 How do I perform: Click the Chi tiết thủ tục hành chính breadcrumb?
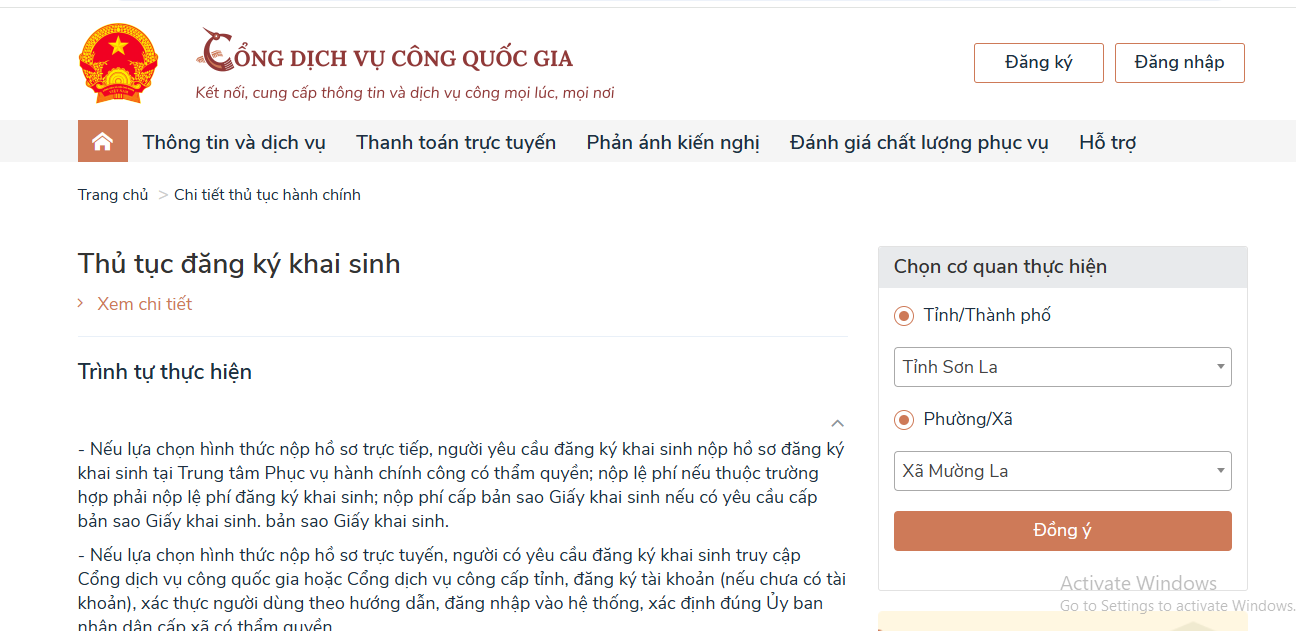click(267, 195)
